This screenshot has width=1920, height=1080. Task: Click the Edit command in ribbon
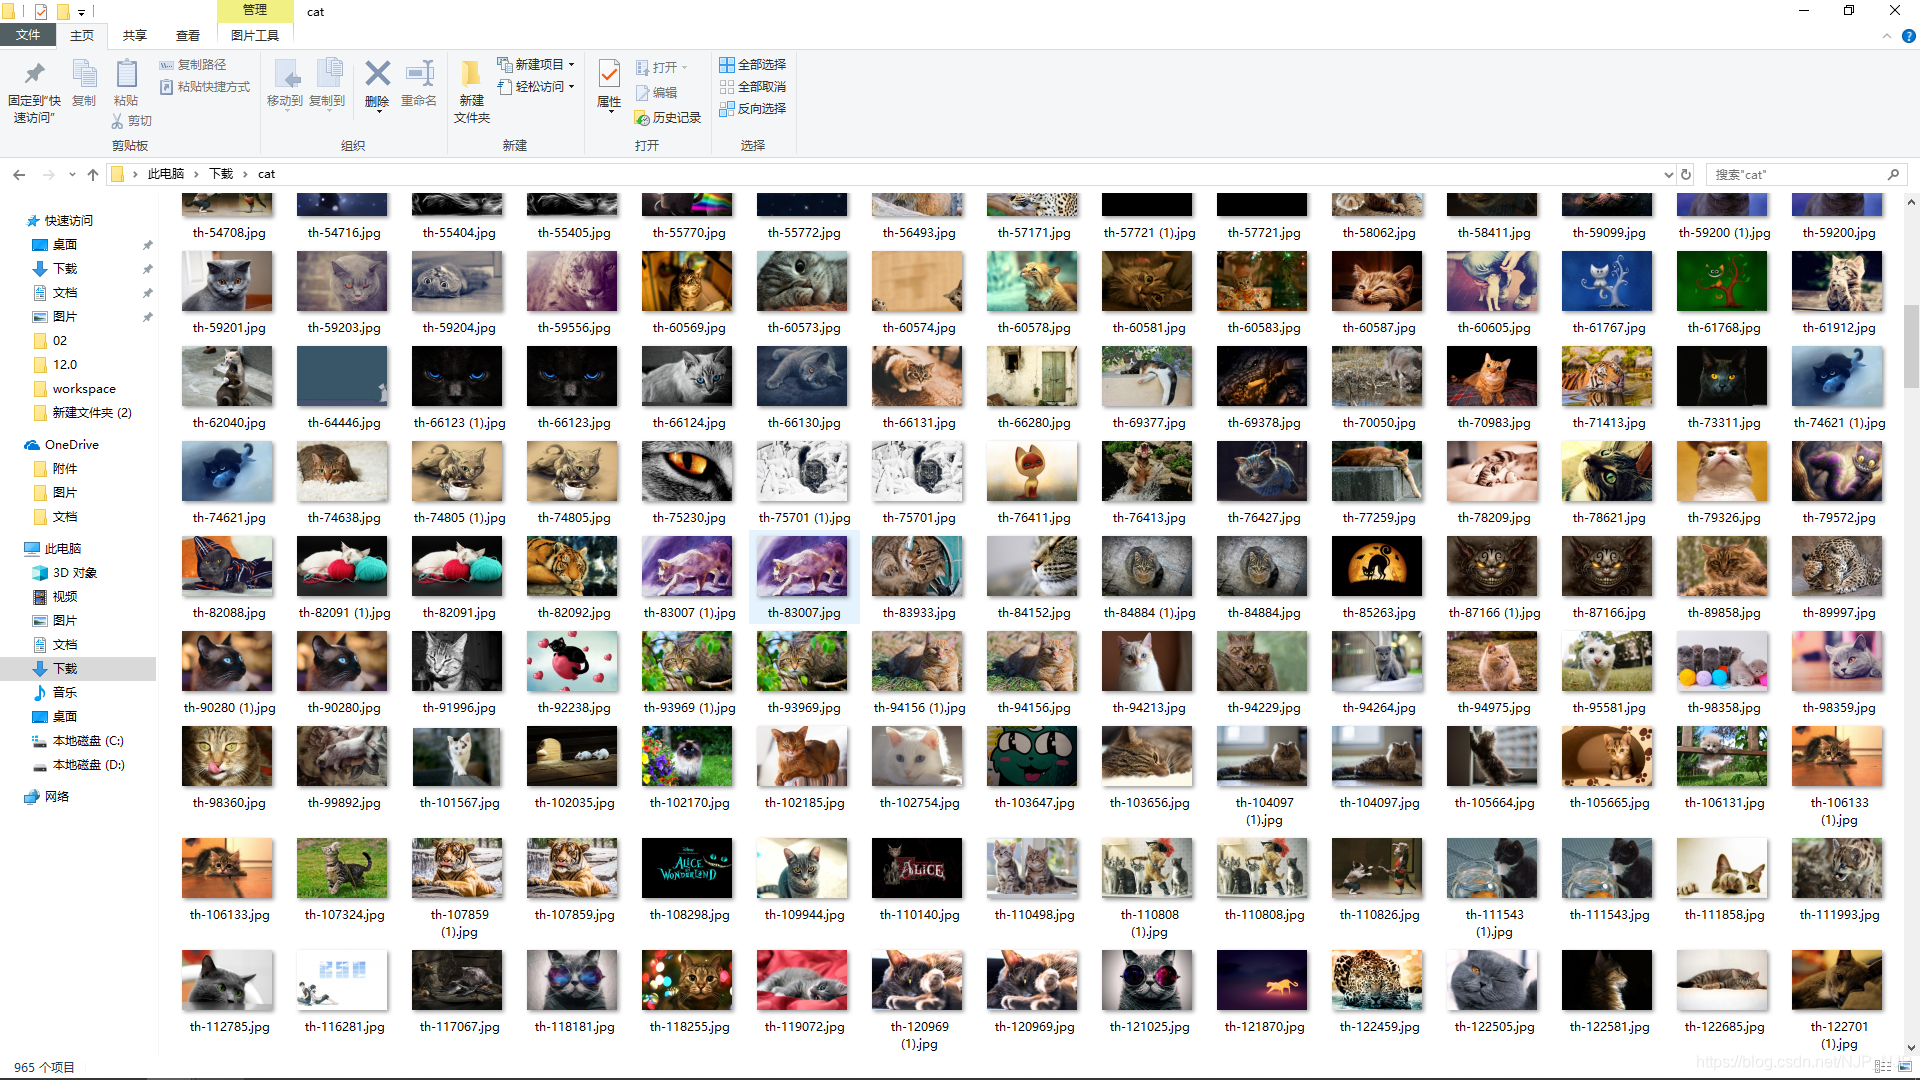[x=656, y=92]
